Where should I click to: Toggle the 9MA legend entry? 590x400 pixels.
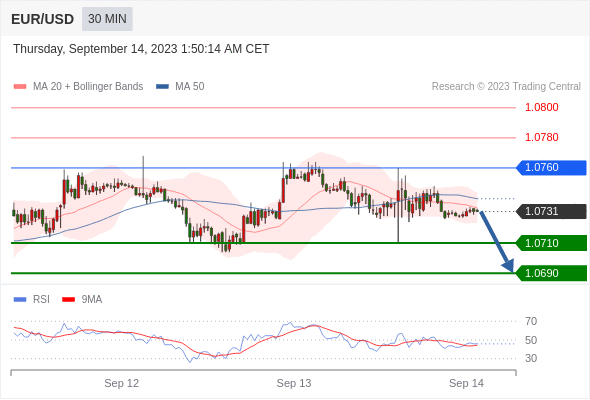[x=82, y=300]
